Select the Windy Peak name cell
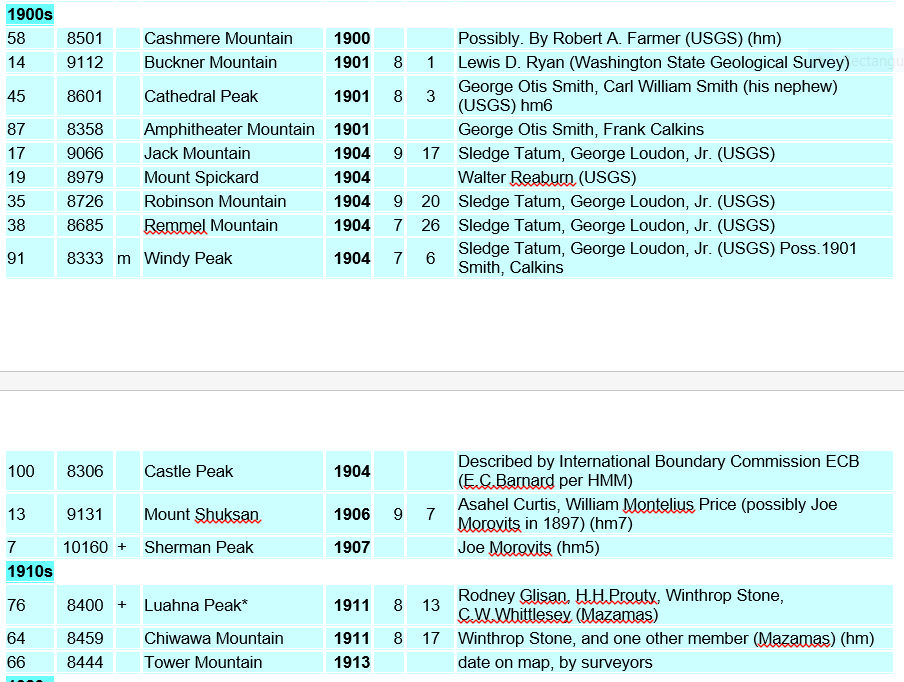Viewport: 904px width, 682px height. coord(233,258)
